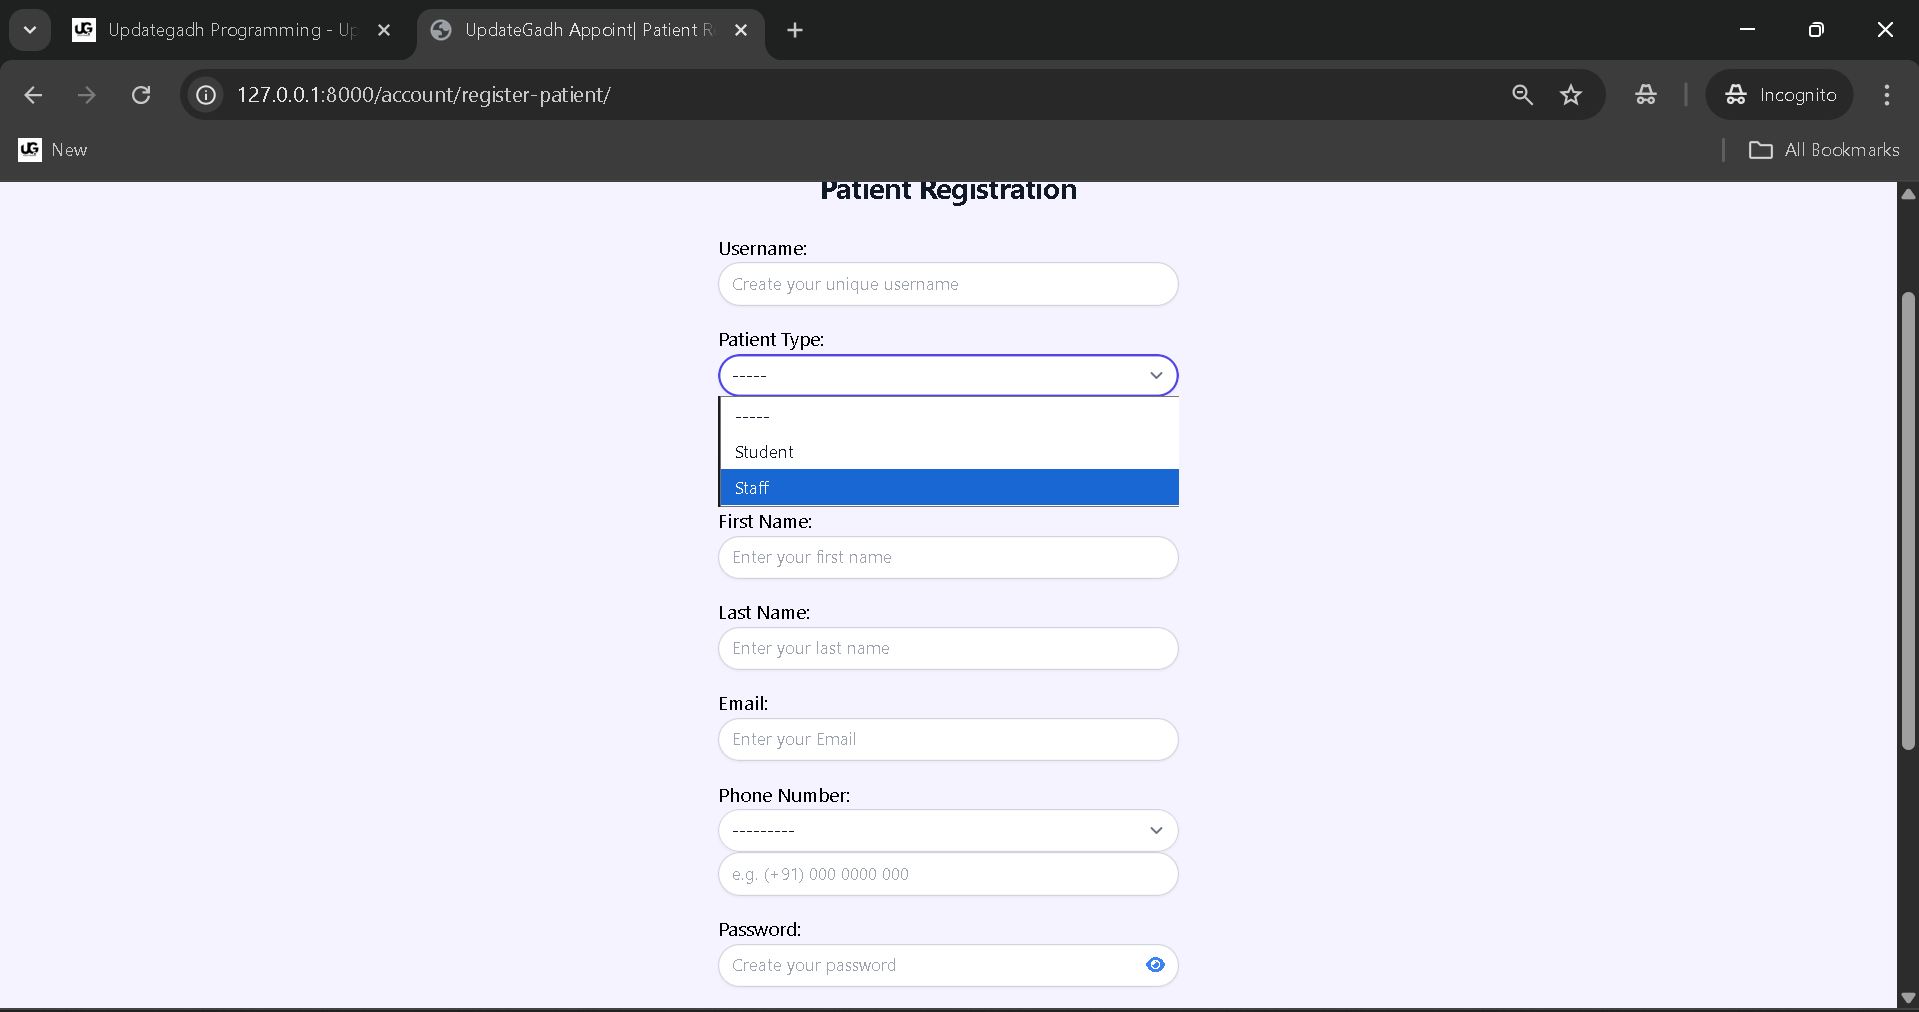Screen dimensions: 1919x1012
Task: Click the Username input field
Action: point(947,284)
